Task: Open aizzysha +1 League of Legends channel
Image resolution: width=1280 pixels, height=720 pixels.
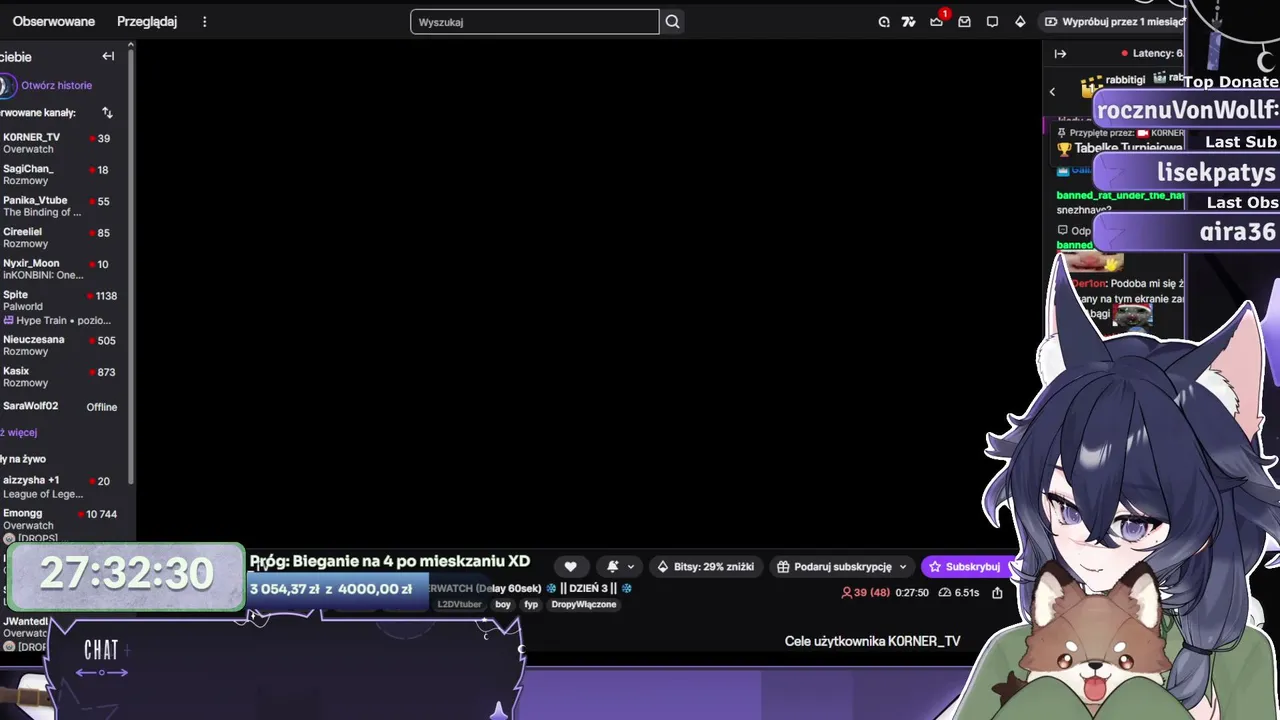Action: (x=60, y=487)
